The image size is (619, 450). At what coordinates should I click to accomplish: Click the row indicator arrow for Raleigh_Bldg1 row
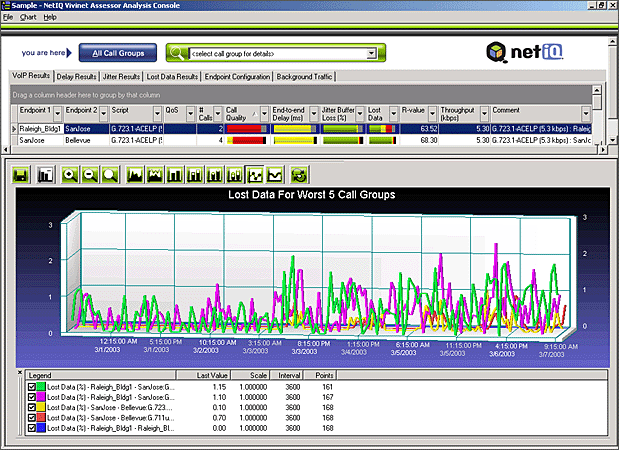[x=14, y=129]
